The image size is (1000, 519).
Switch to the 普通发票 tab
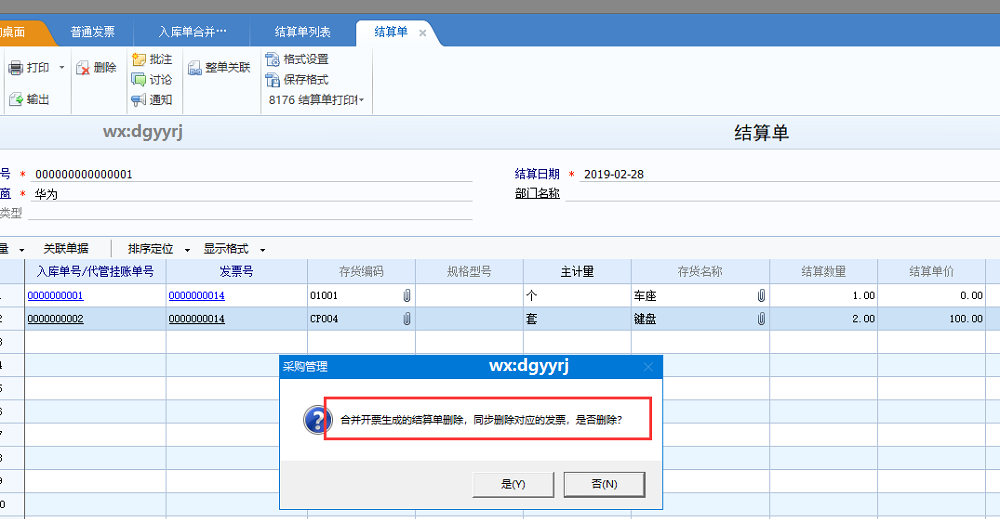pyautogui.click(x=92, y=32)
